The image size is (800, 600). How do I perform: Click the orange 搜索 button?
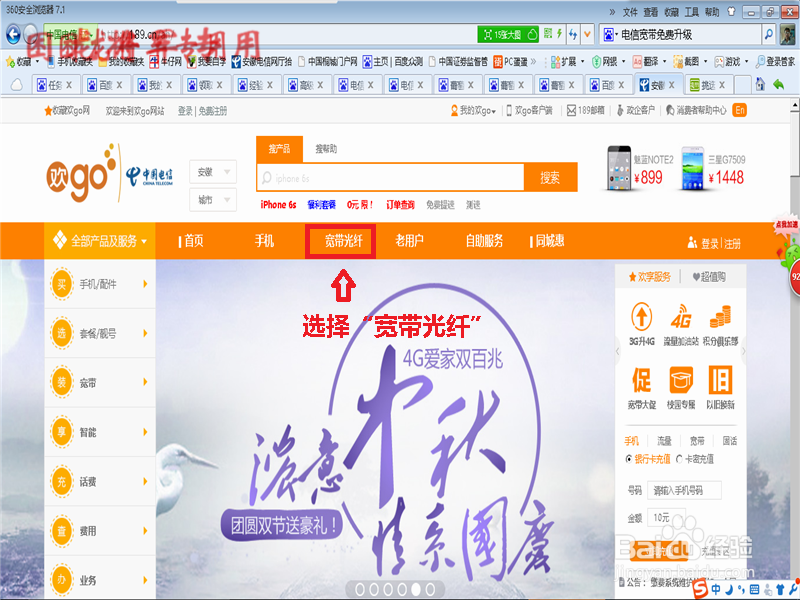pos(551,178)
